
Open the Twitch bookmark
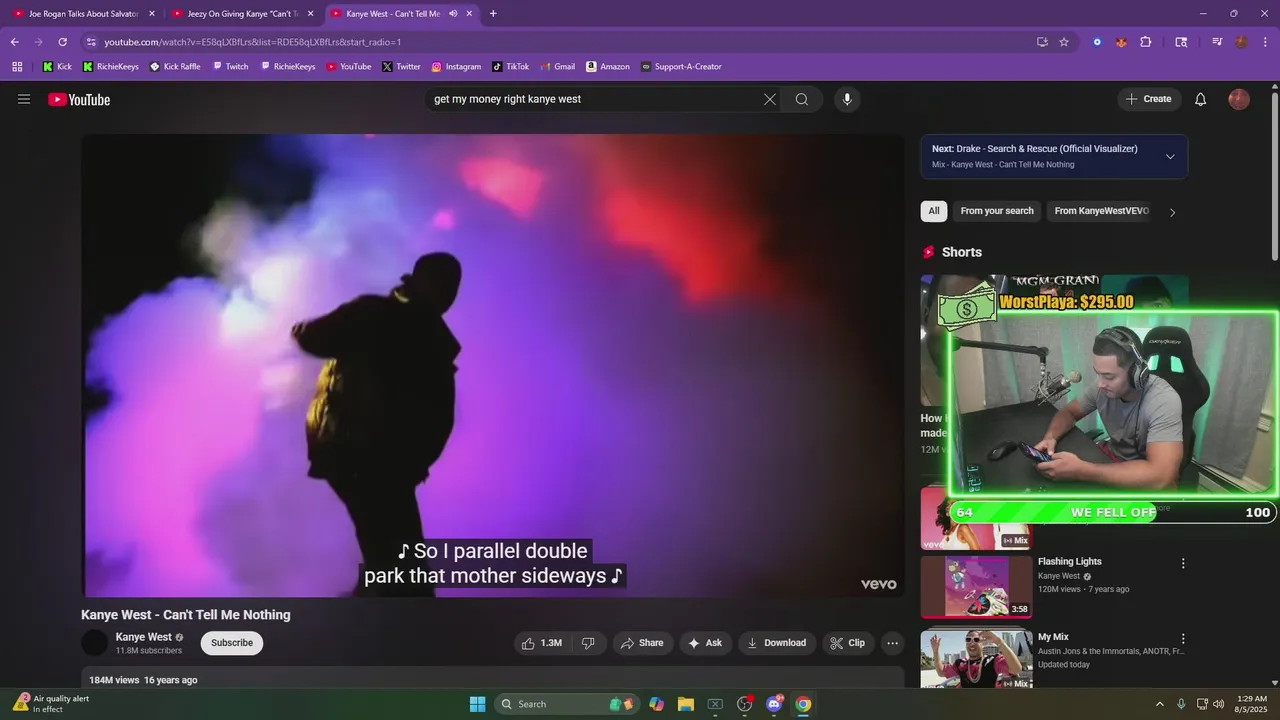(x=230, y=67)
